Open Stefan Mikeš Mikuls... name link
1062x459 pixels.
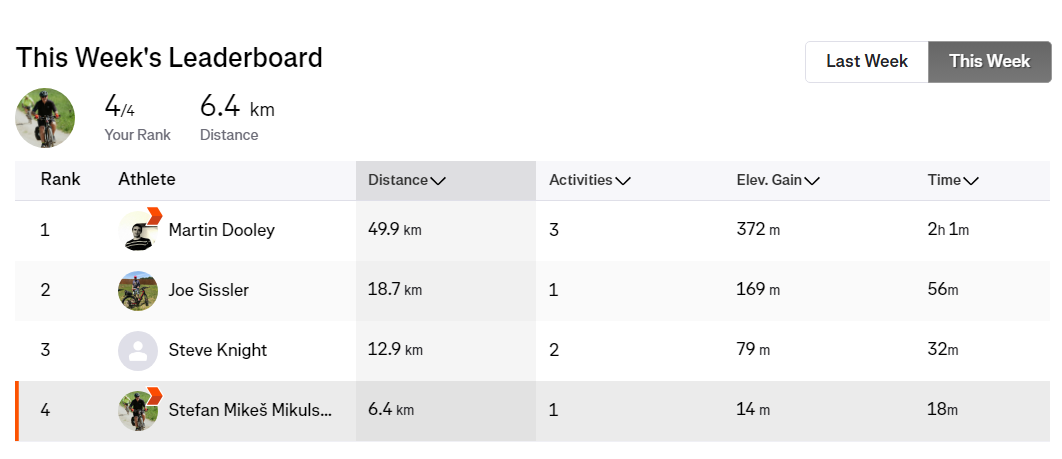(250, 410)
